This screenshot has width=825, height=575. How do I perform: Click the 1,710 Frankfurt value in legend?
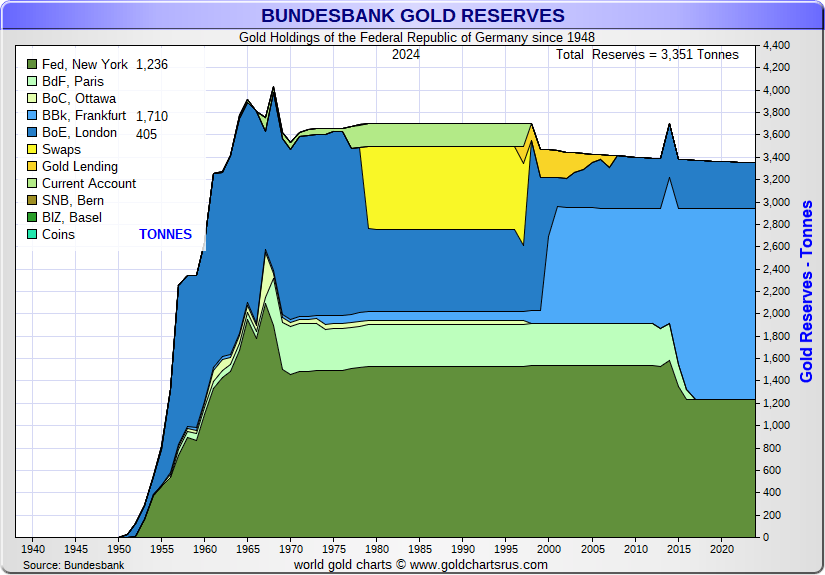[x=151, y=116]
